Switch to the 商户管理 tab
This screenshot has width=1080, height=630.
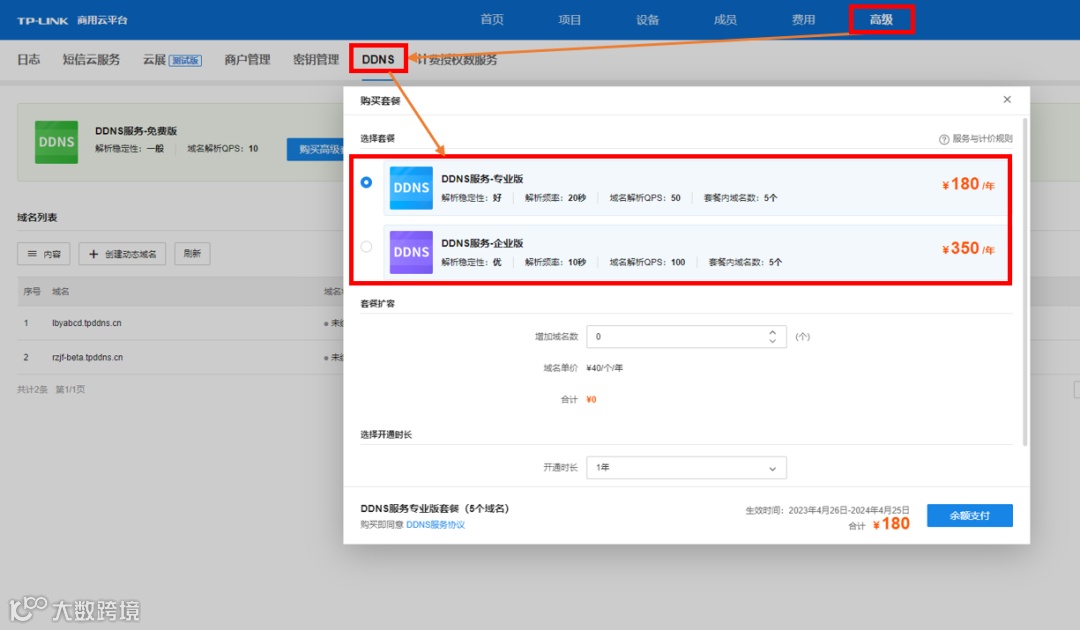247,60
